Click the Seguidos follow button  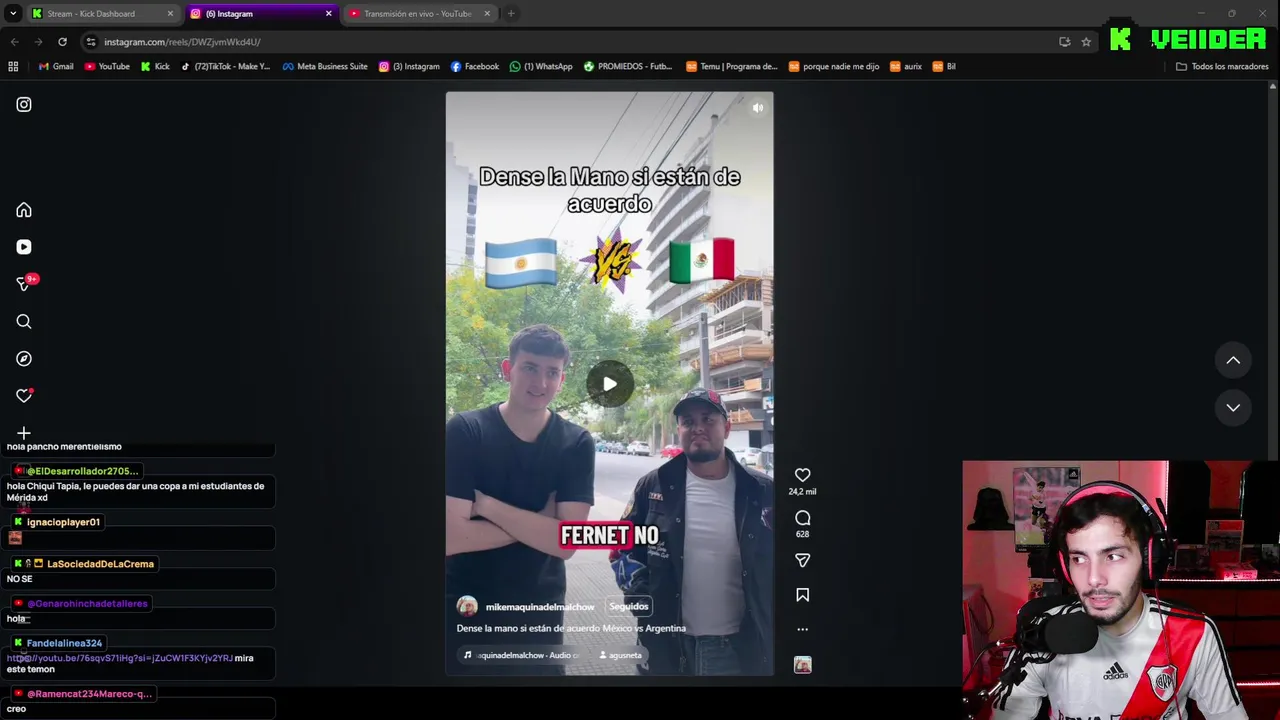pyautogui.click(x=628, y=606)
